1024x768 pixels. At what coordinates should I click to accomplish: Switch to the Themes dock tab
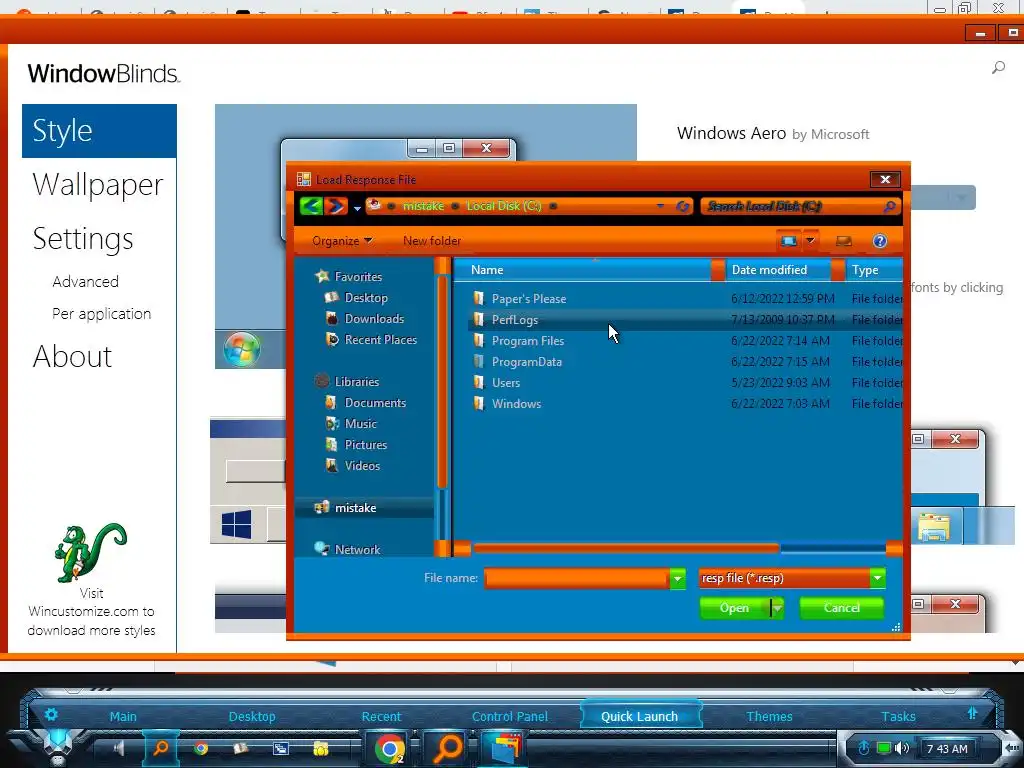(769, 716)
